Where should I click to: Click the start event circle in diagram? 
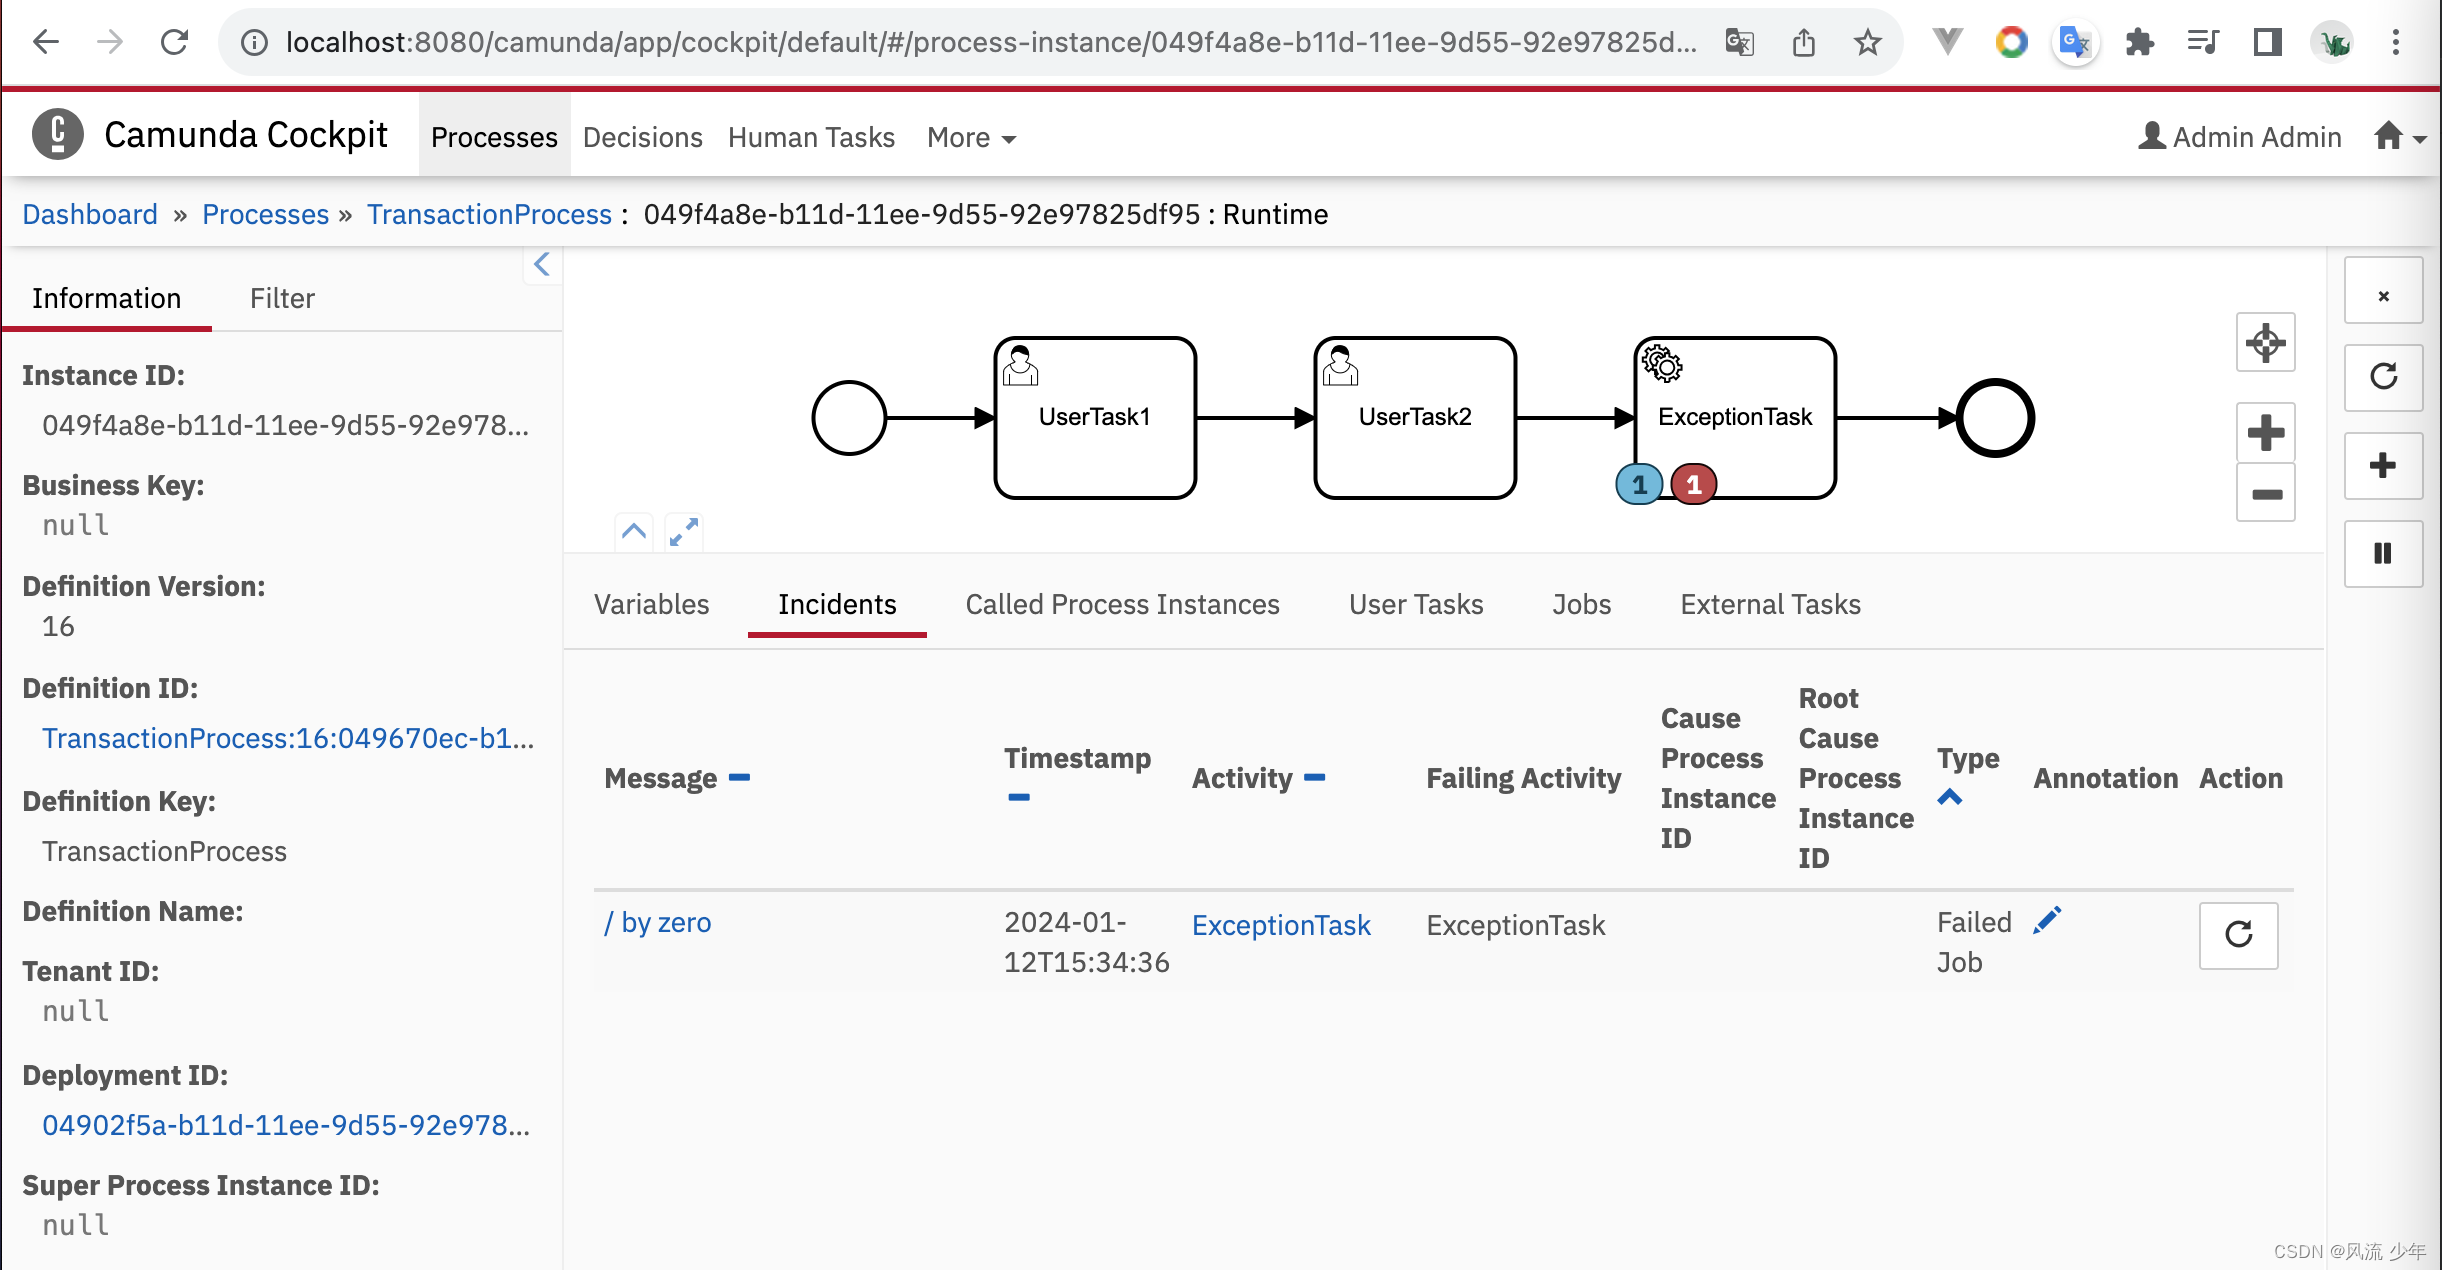pos(849,417)
